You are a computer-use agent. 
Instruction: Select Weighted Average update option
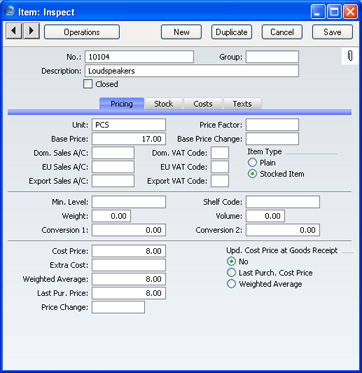click(x=231, y=284)
